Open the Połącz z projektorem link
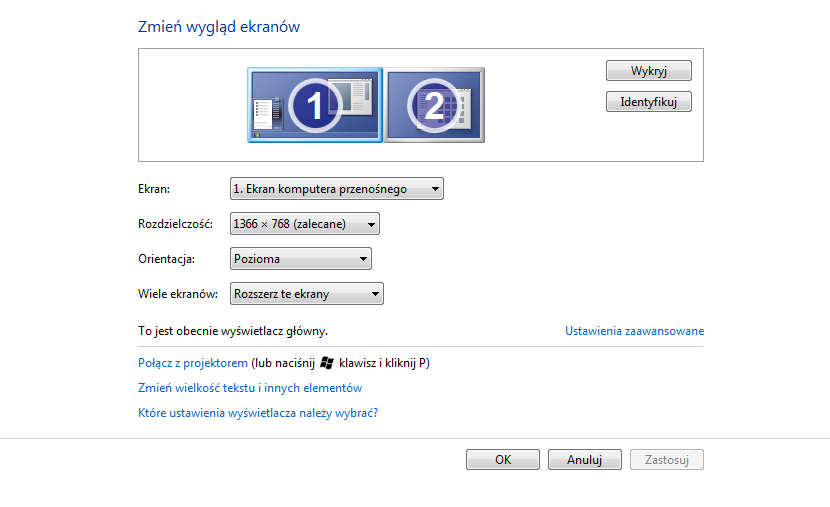 point(193,363)
